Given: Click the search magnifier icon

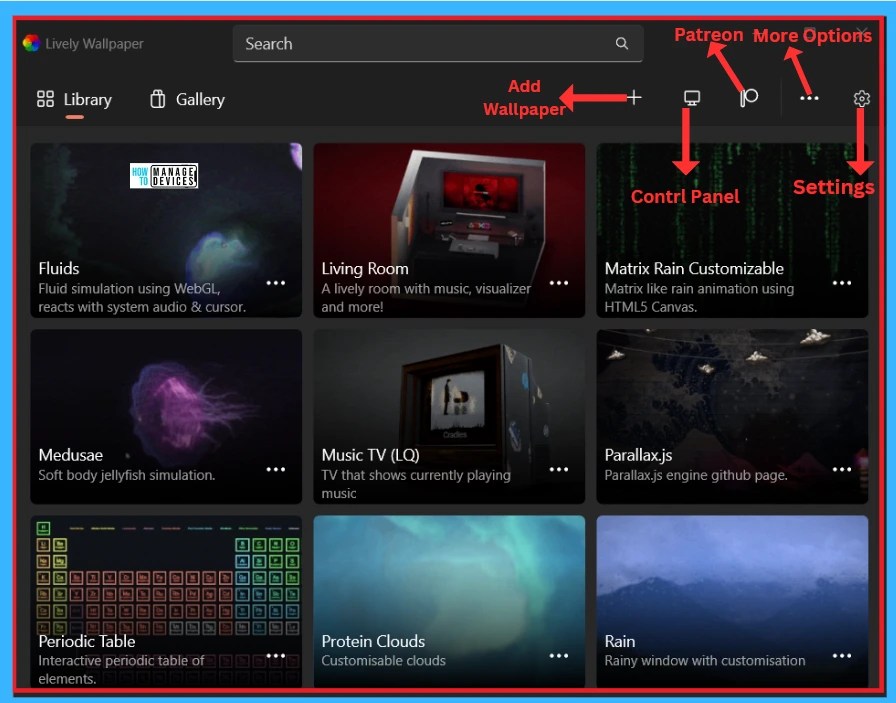Looking at the screenshot, I should pos(621,44).
